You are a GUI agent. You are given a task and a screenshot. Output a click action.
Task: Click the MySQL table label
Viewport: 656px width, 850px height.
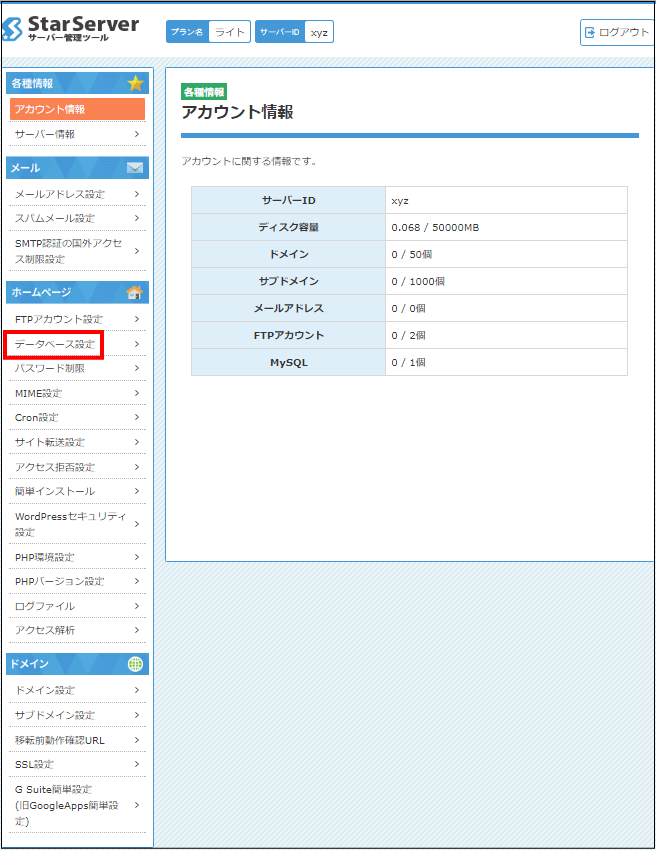pyautogui.click(x=288, y=363)
